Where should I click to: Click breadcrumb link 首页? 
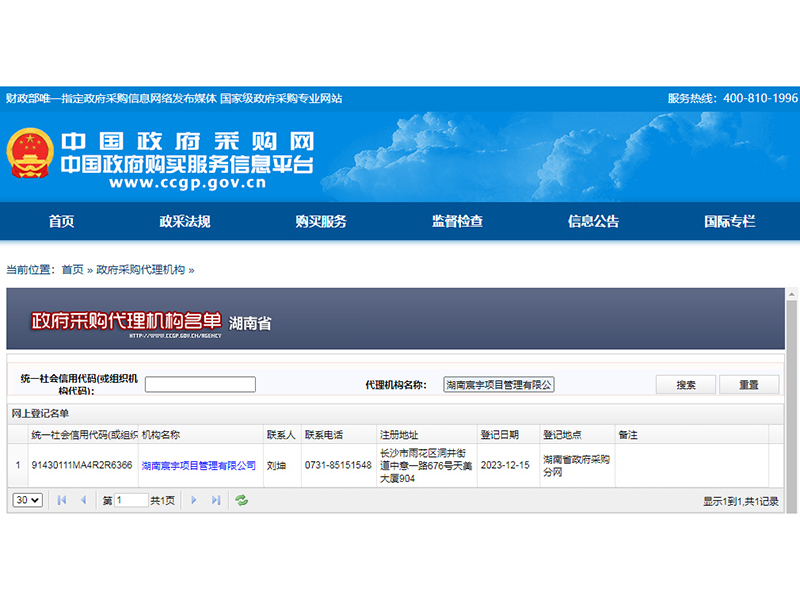tap(72, 269)
